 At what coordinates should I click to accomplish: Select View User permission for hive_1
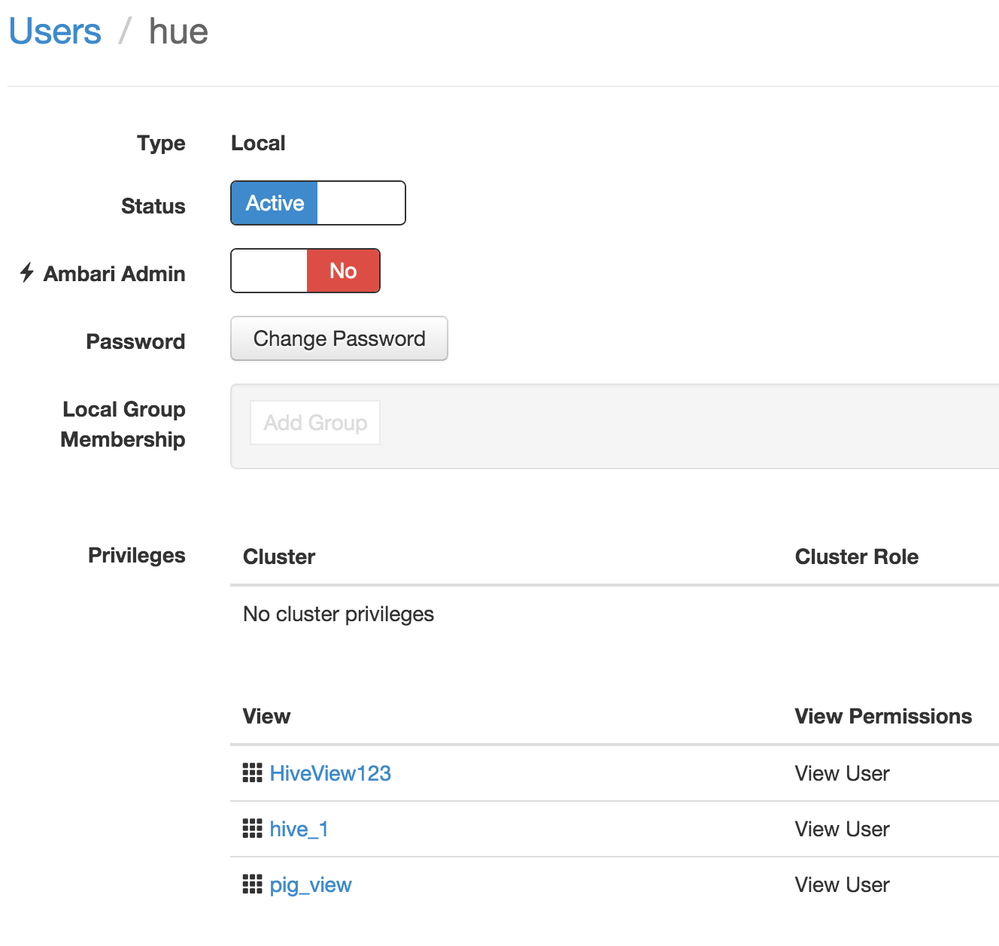point(842,829)
